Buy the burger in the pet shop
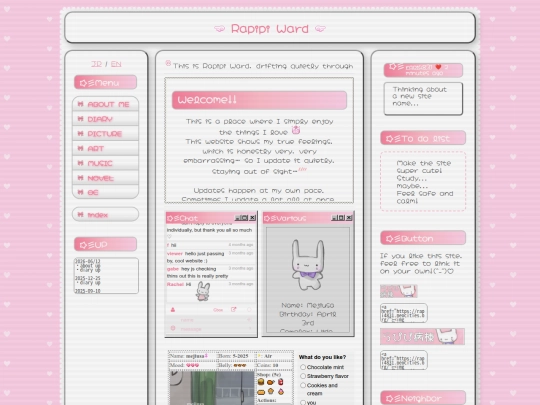This screenshot has height=405, width=540. pyautogui.click(x=261, y=382)
